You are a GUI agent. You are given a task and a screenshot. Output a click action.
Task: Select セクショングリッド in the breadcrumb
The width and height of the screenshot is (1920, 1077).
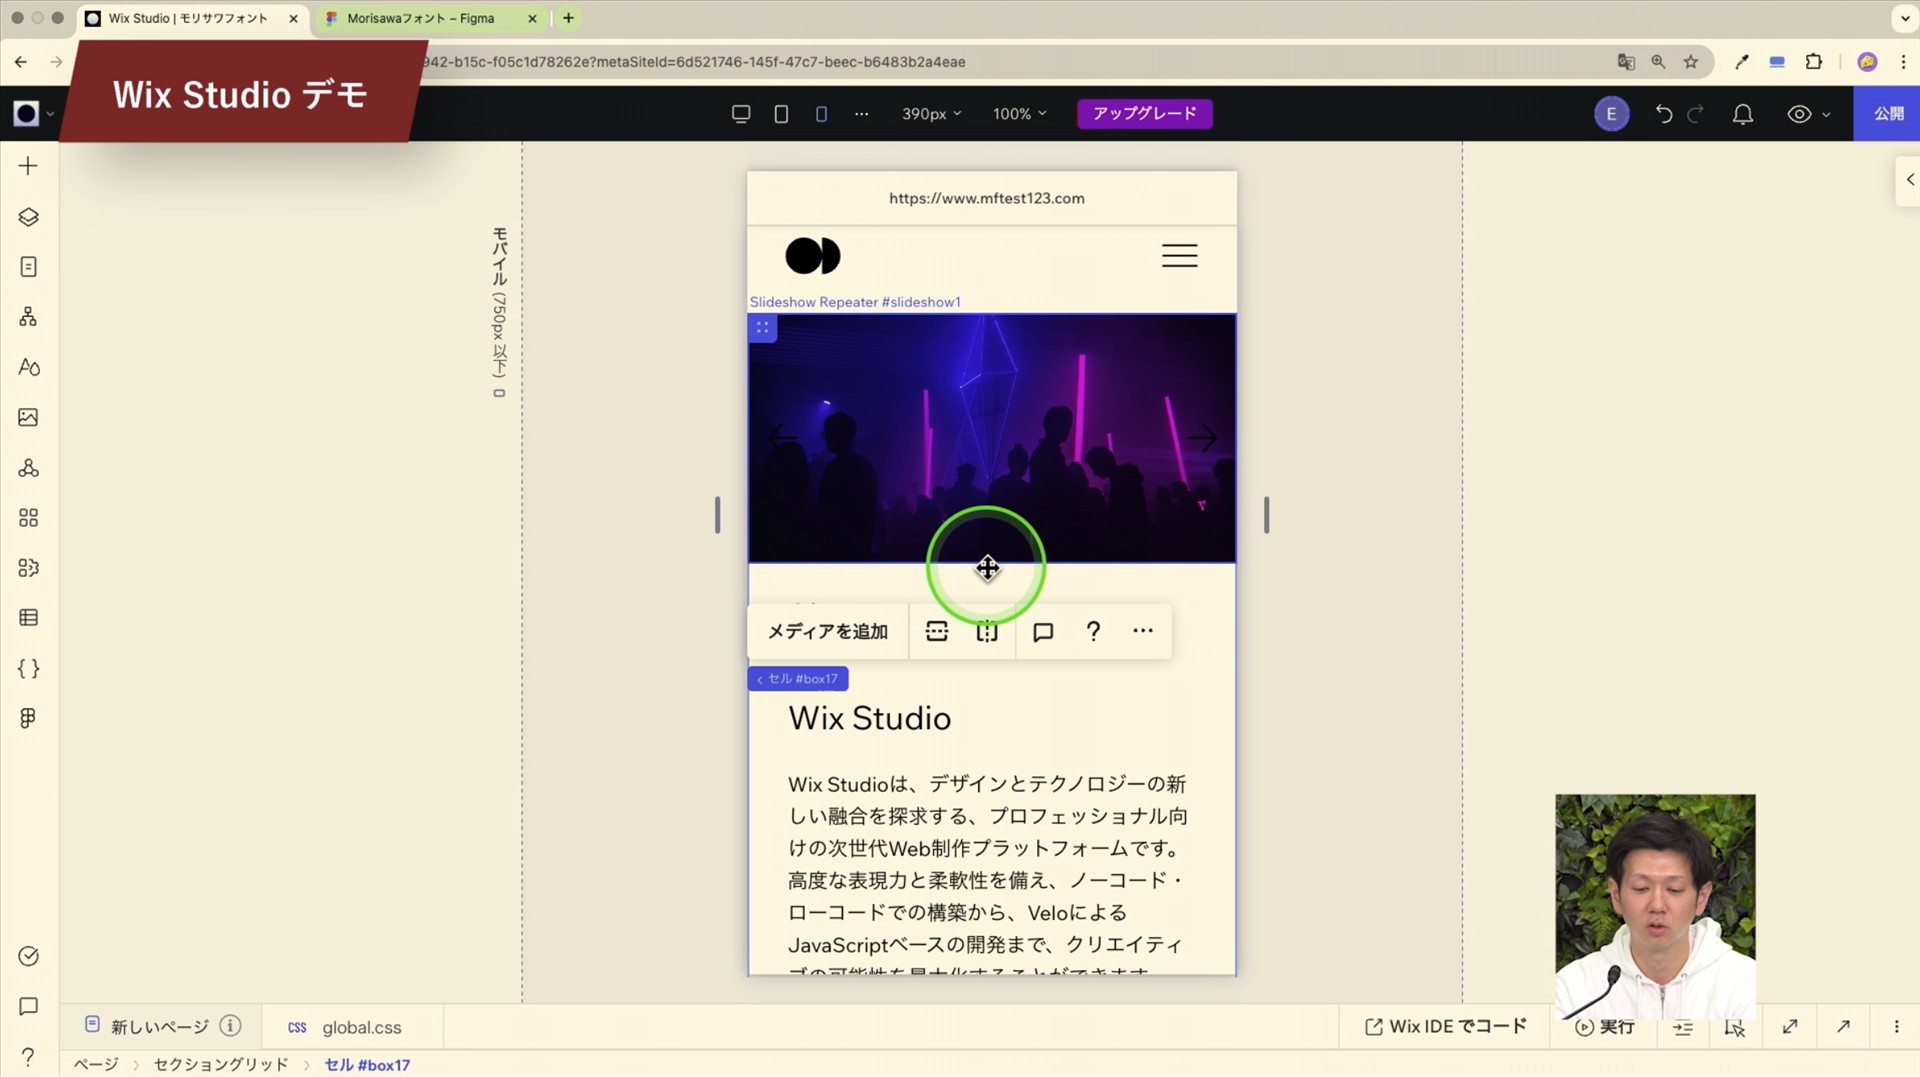tap(221, 1065)
